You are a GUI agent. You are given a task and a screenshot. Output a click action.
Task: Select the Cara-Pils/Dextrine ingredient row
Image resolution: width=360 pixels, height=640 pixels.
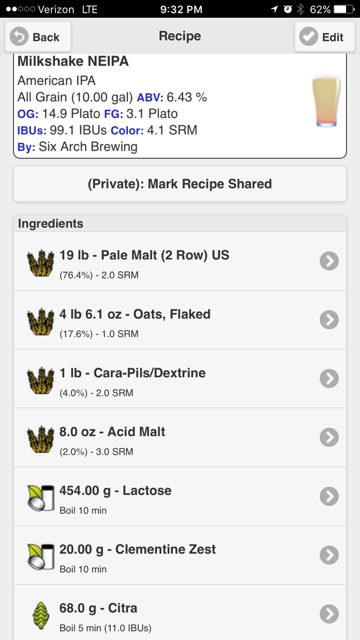(180, 378)
